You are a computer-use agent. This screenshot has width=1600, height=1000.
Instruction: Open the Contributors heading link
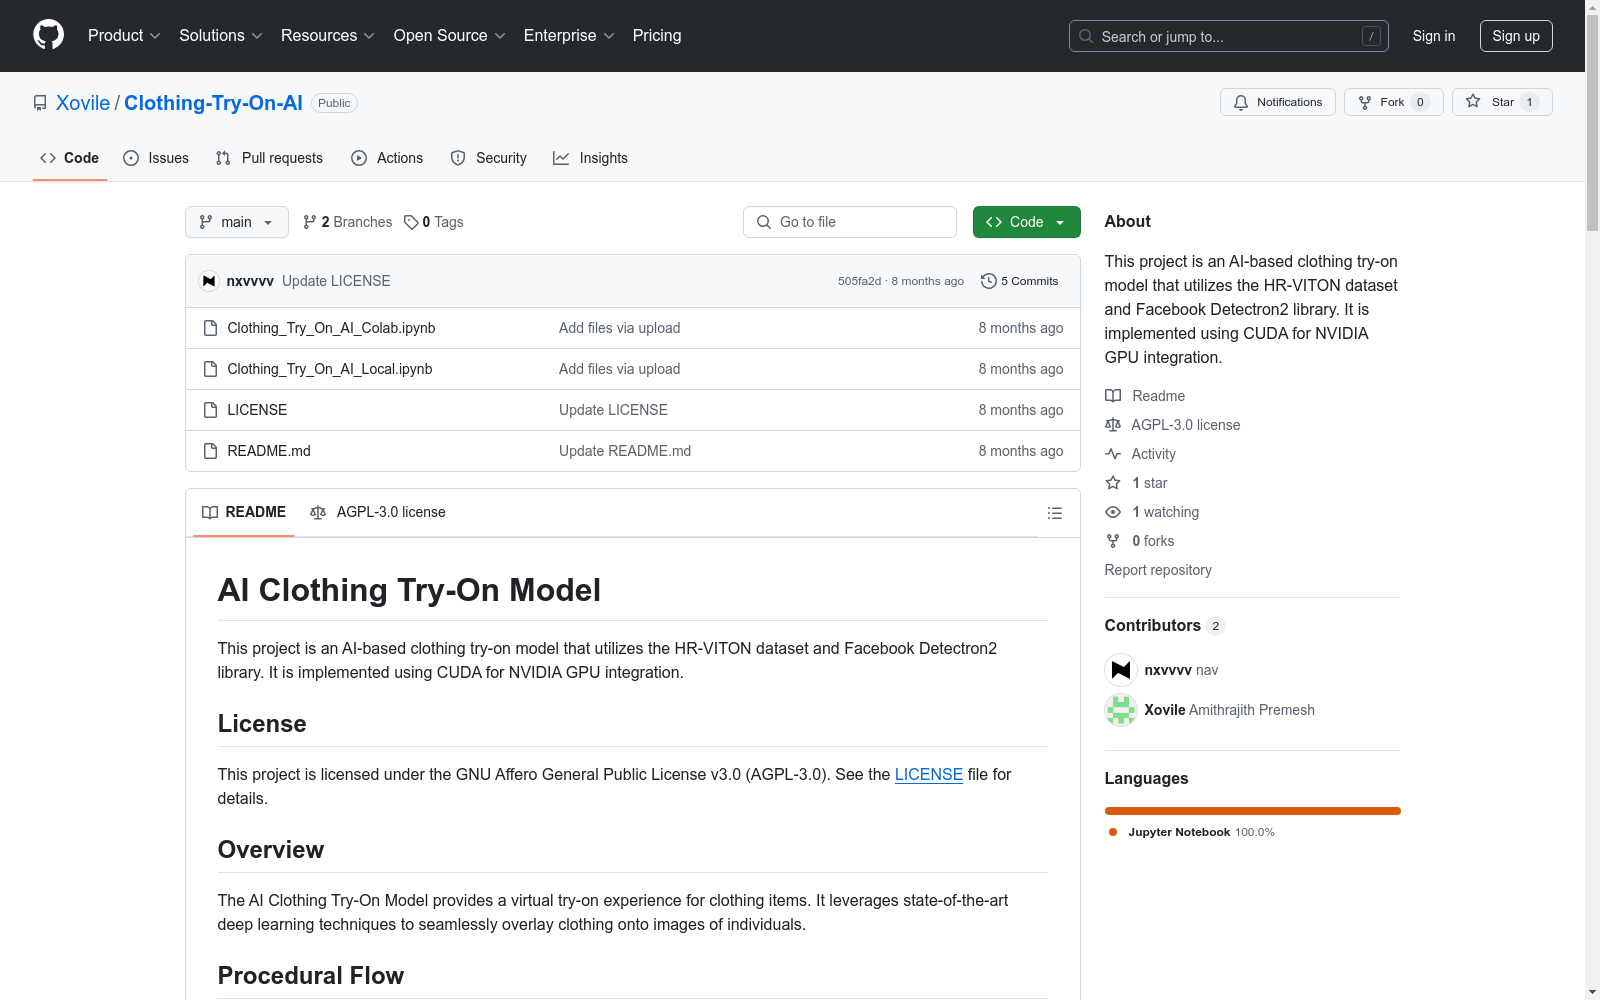pyautogui.click(x=1165, y=626)
